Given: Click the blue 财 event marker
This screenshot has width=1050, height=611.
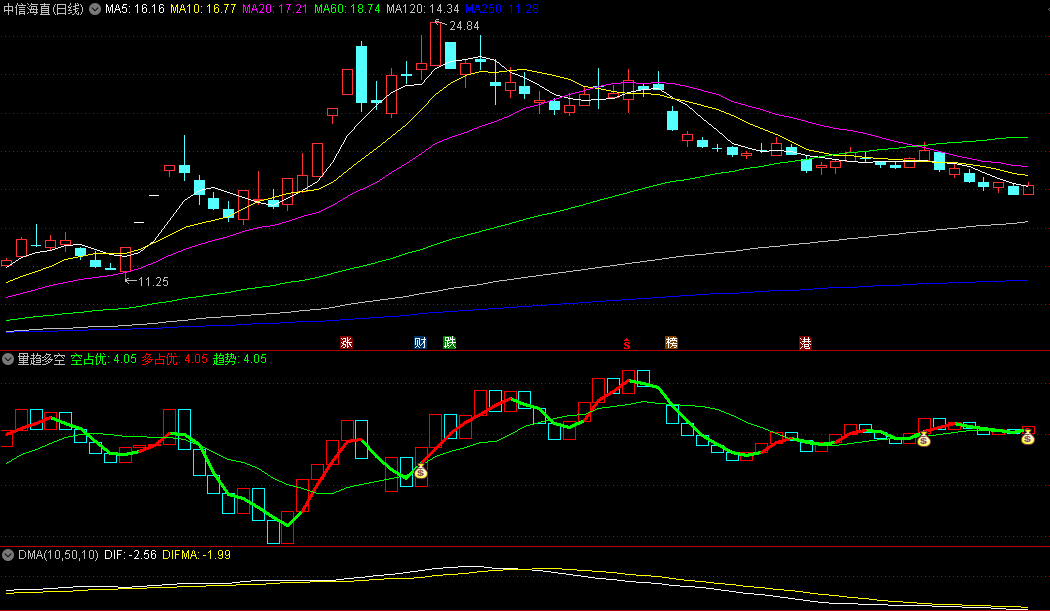Looking at the screenshot, I should click(420, 342).
